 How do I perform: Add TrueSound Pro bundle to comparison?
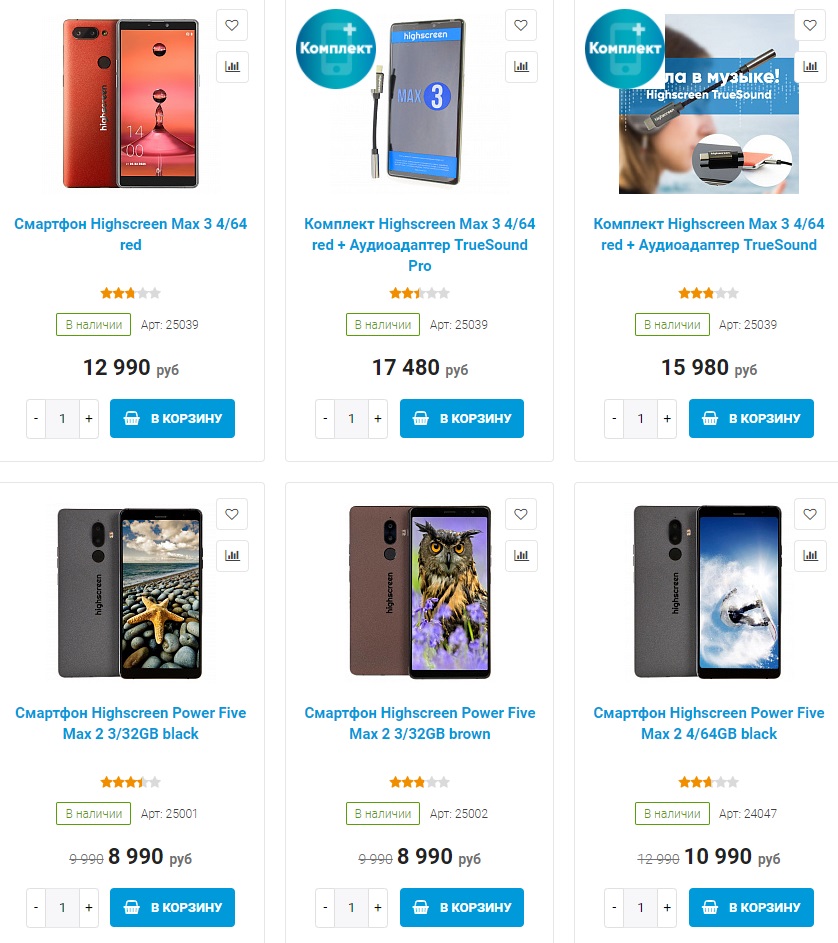pyautogui.click(x=521, y=67)
